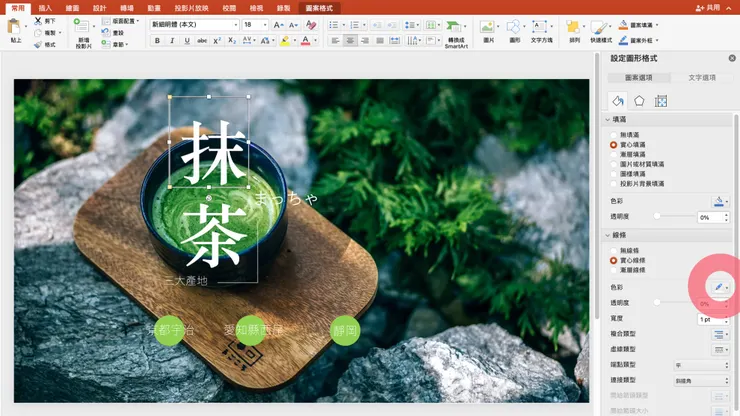Click the Arrange (排列) icon
Image resolution: width=740 pixels, height=416 pixels.
pyautogui.click(x=573, y=27)
